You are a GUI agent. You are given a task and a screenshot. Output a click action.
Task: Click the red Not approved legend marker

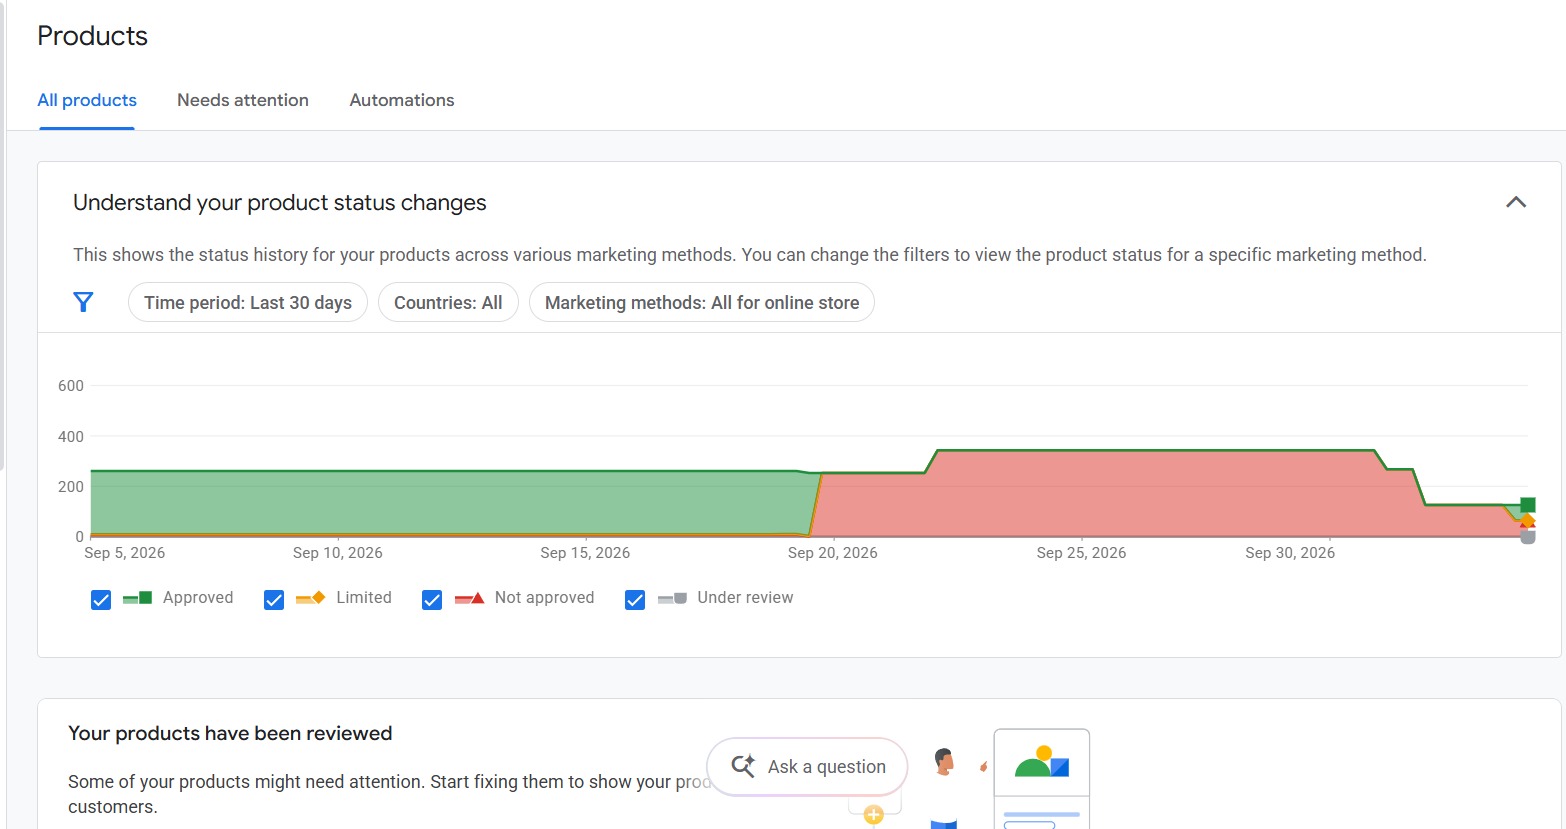[x=469, y=598]
